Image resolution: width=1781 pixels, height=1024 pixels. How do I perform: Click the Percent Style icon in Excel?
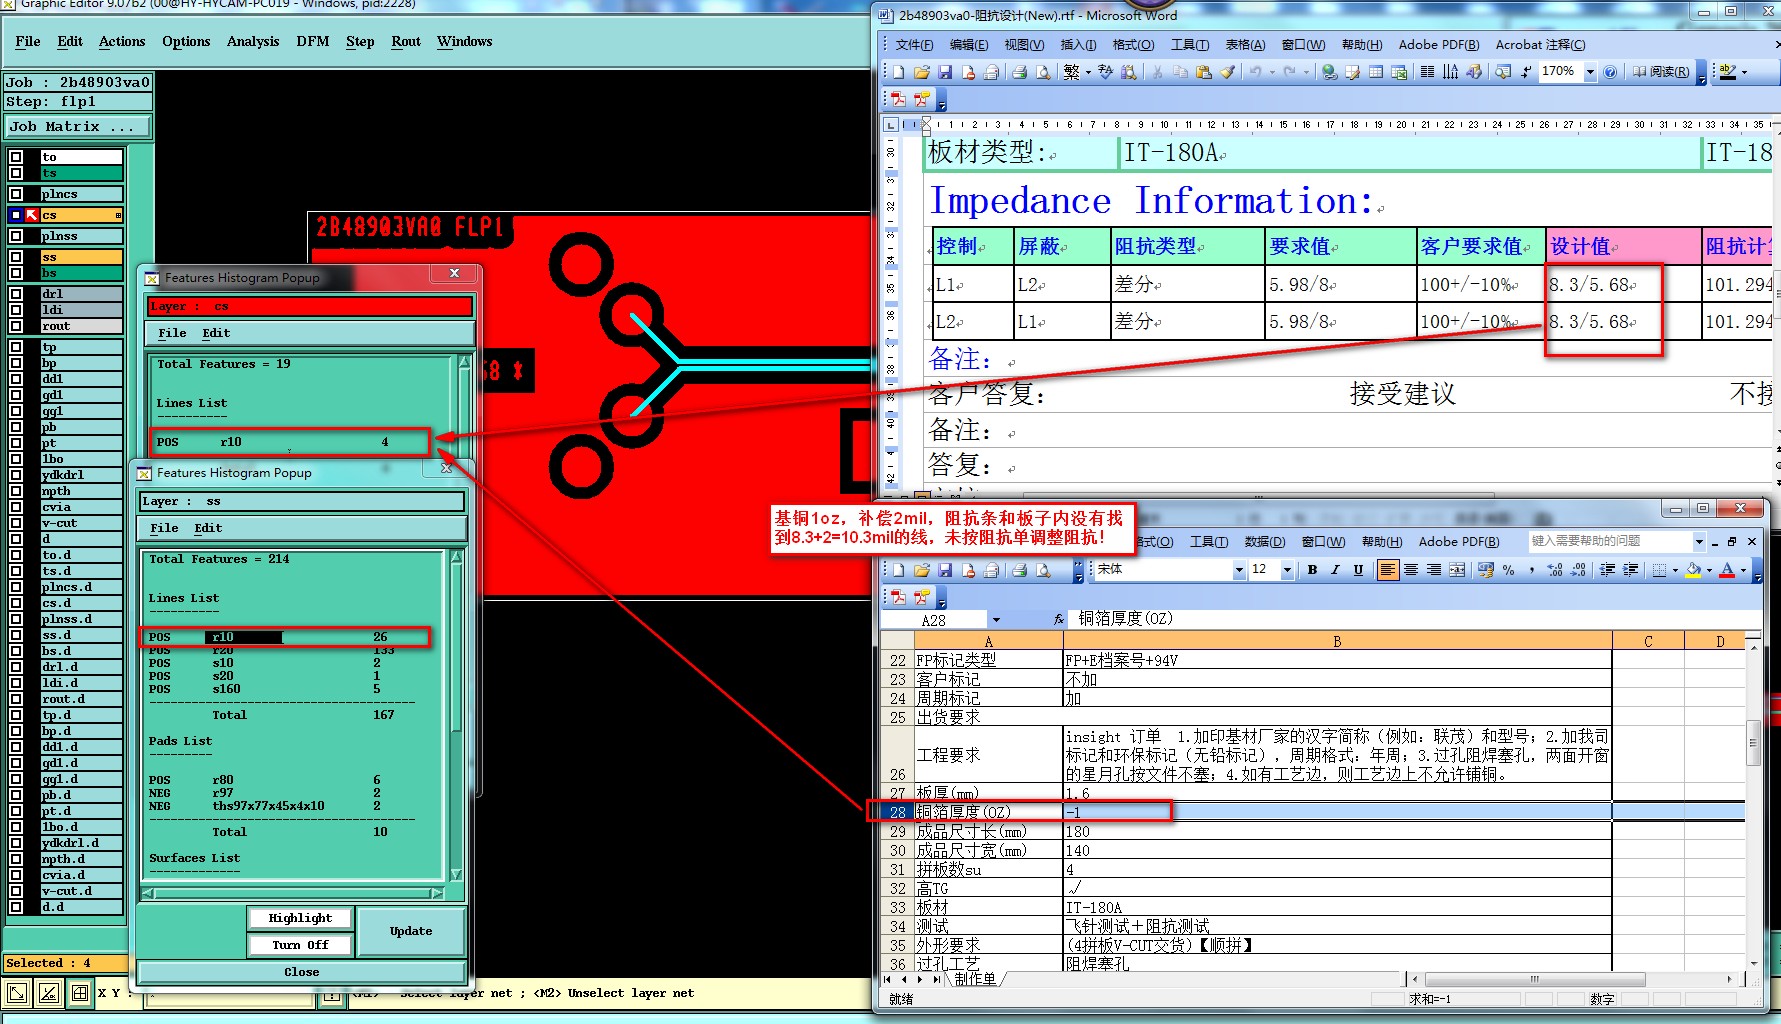tap(1509, 570)
